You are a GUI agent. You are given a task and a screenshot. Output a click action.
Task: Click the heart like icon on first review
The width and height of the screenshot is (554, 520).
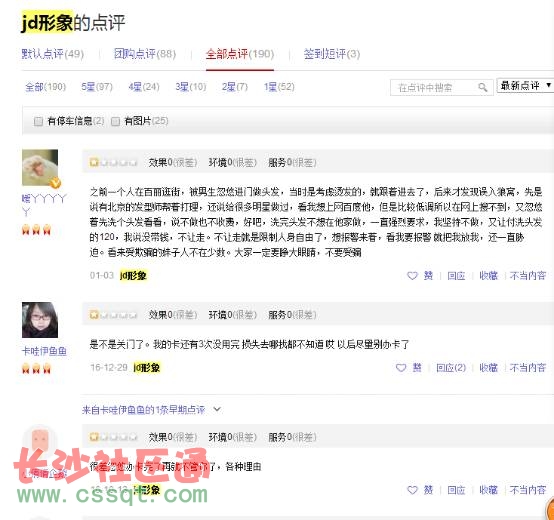pyautogui.click(x=412, y=276)
